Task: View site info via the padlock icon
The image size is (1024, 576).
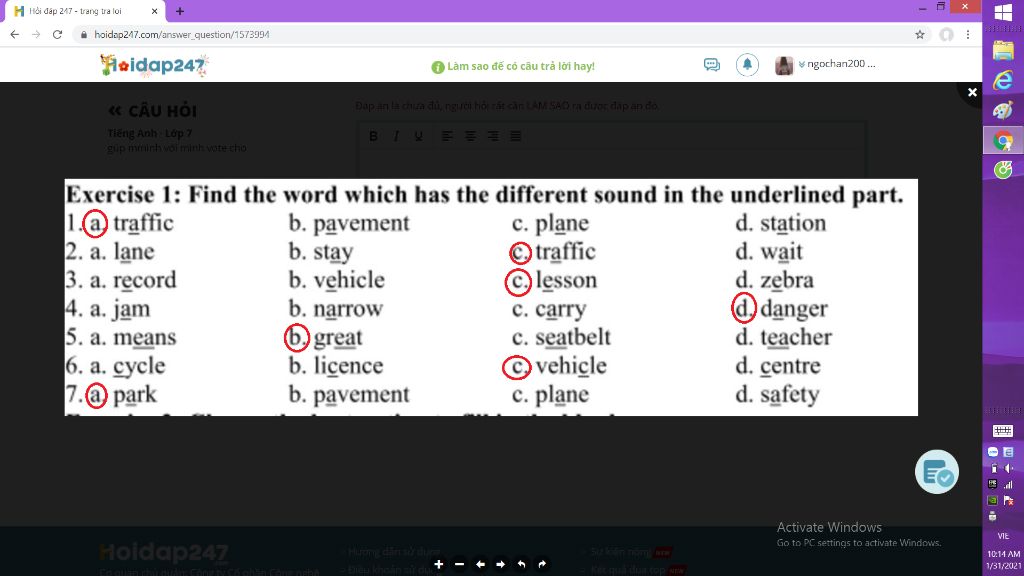Action: [84, 35]
